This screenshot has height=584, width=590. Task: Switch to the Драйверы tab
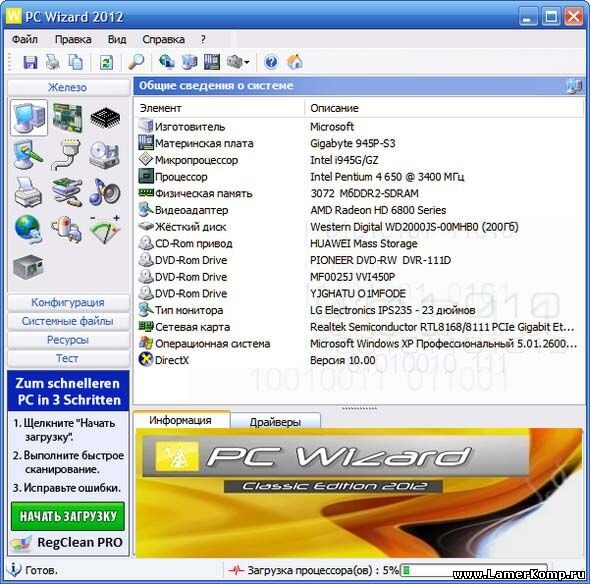(x=275, y=421)
